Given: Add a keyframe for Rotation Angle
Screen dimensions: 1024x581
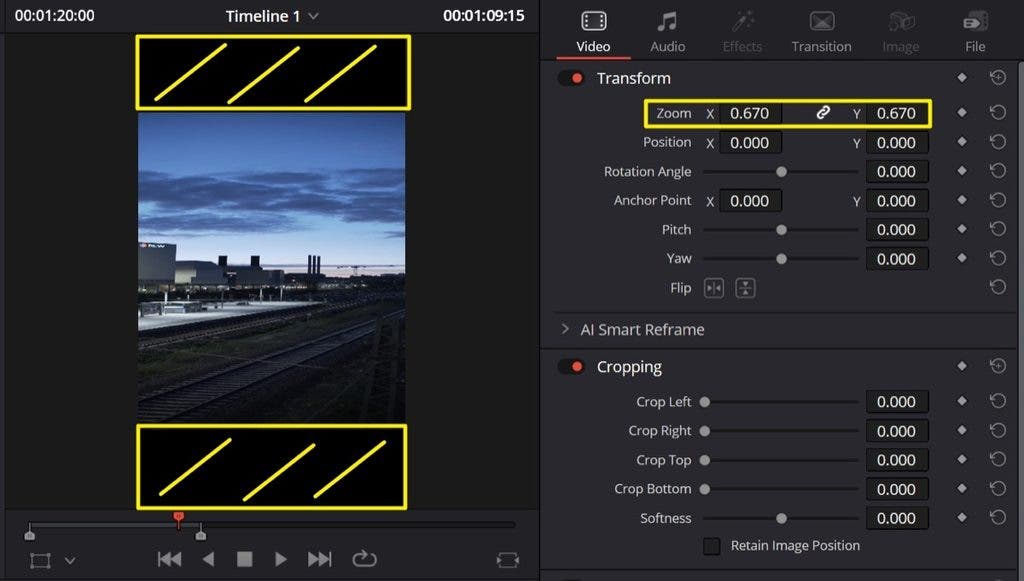Looking at the screenshot, I should pos(962,170).
